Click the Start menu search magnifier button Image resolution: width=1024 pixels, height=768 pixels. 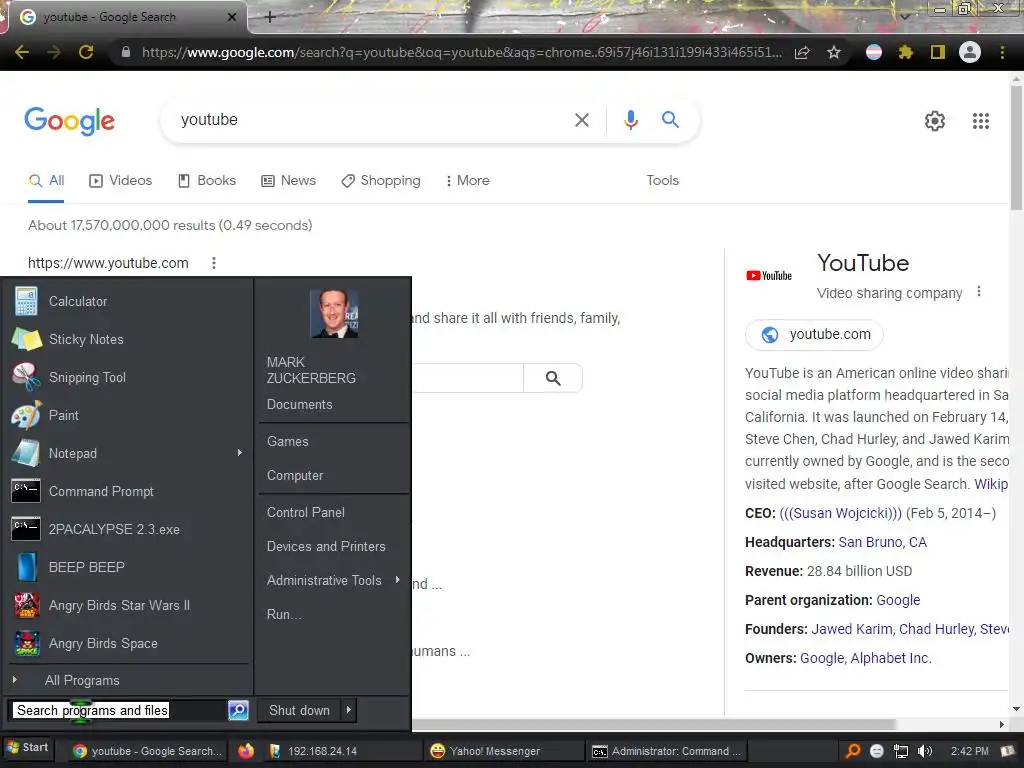[x=238, y=710]
